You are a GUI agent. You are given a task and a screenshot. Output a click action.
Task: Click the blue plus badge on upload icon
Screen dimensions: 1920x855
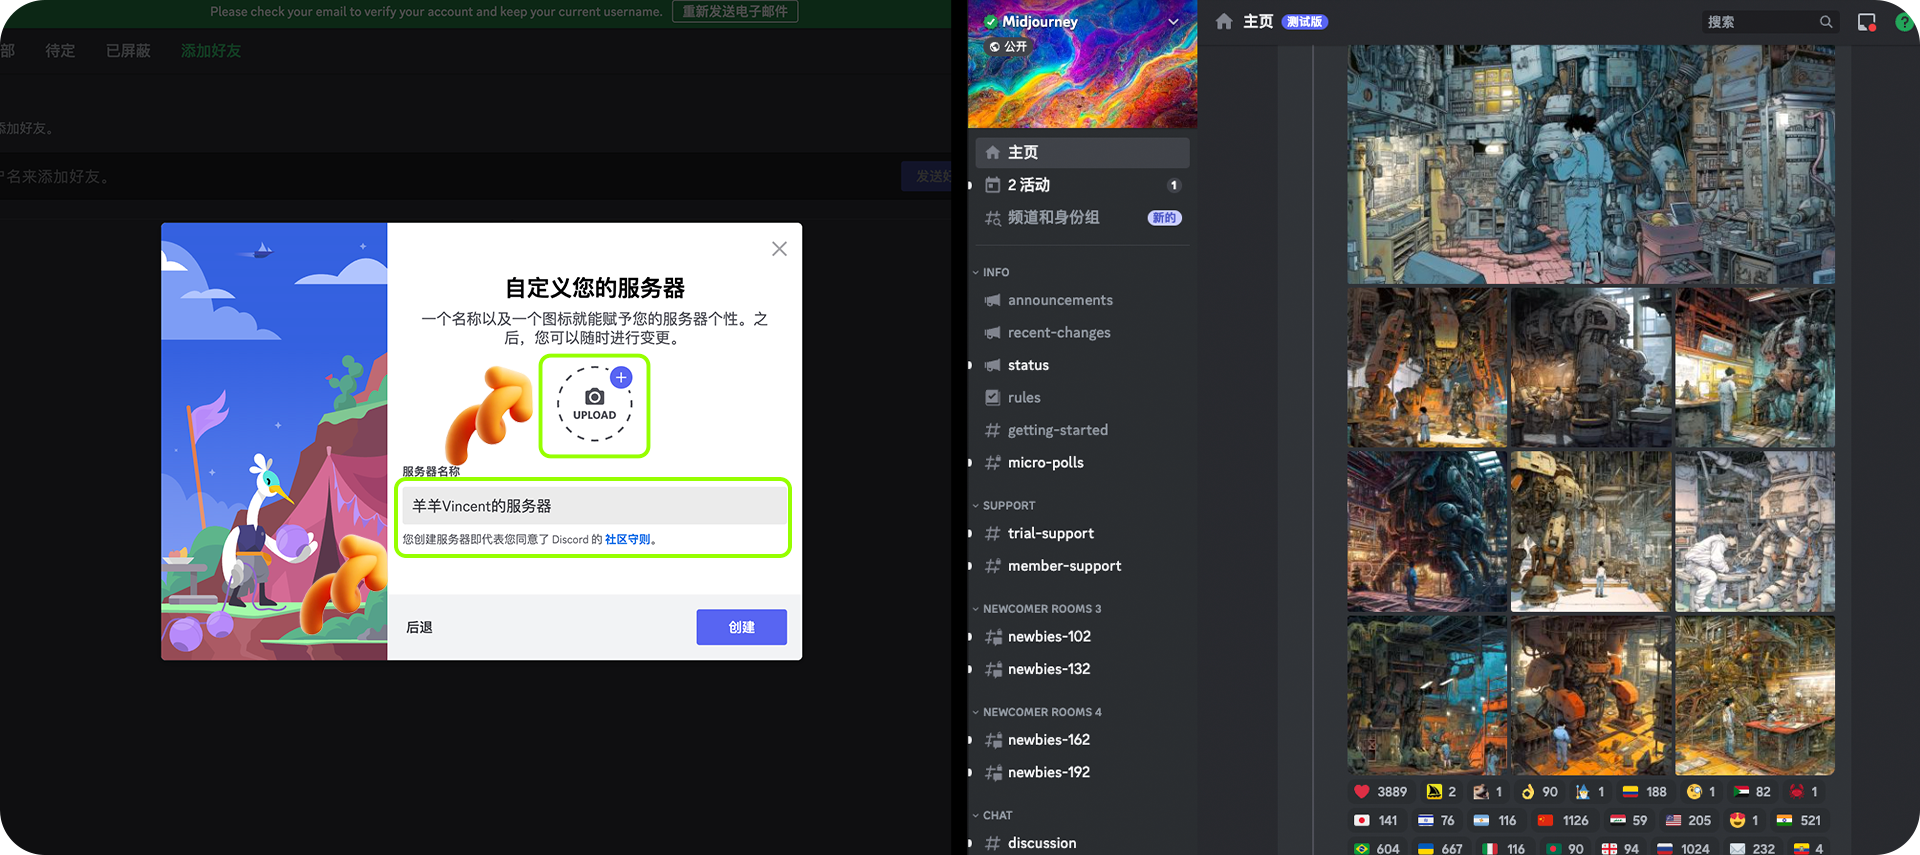click(621, 378)
